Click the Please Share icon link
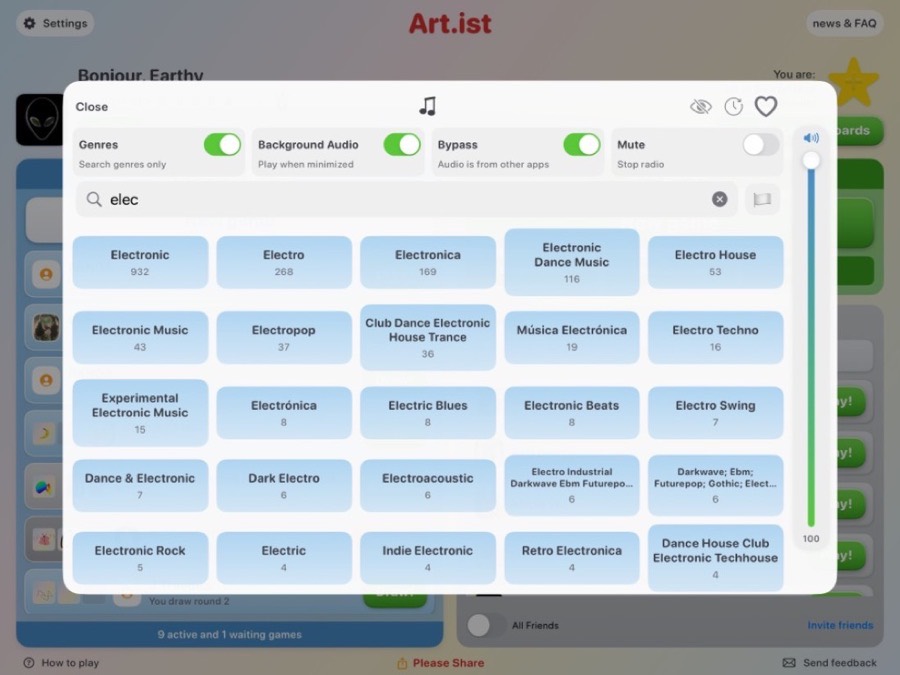The height and width of the screenshot is (675, 900). pyautogui.click(x=441, y=663)
